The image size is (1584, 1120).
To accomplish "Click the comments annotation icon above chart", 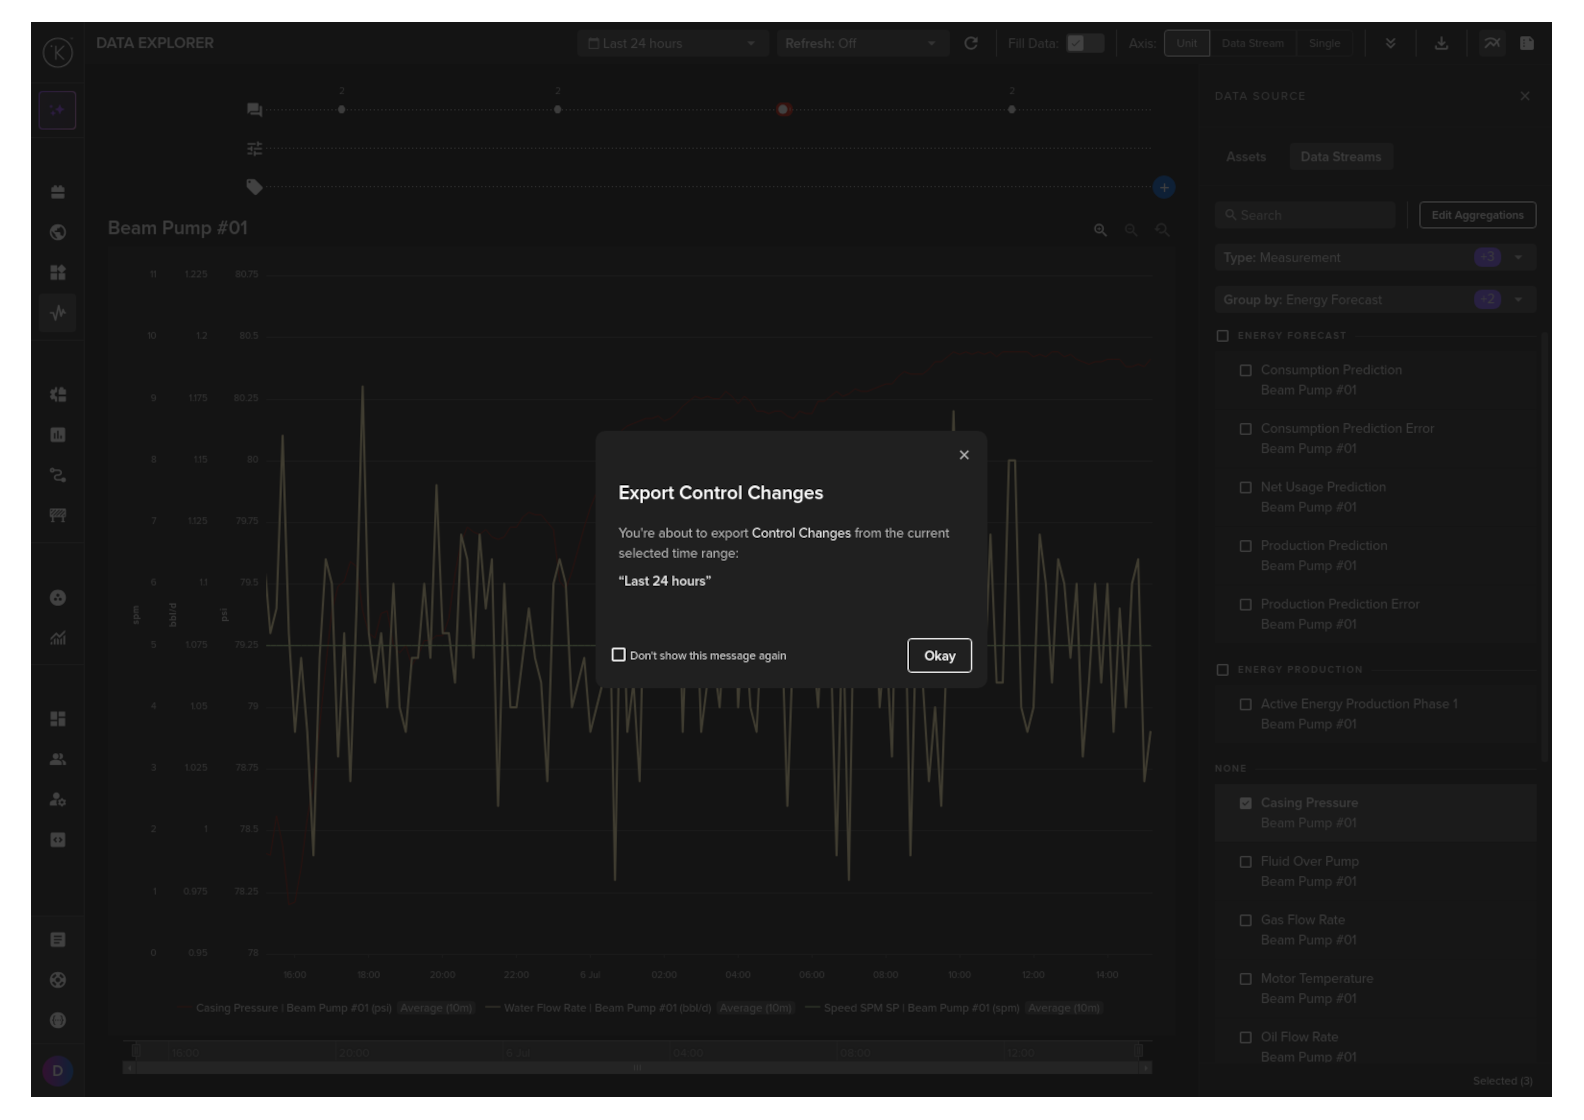I will point(254,109).
